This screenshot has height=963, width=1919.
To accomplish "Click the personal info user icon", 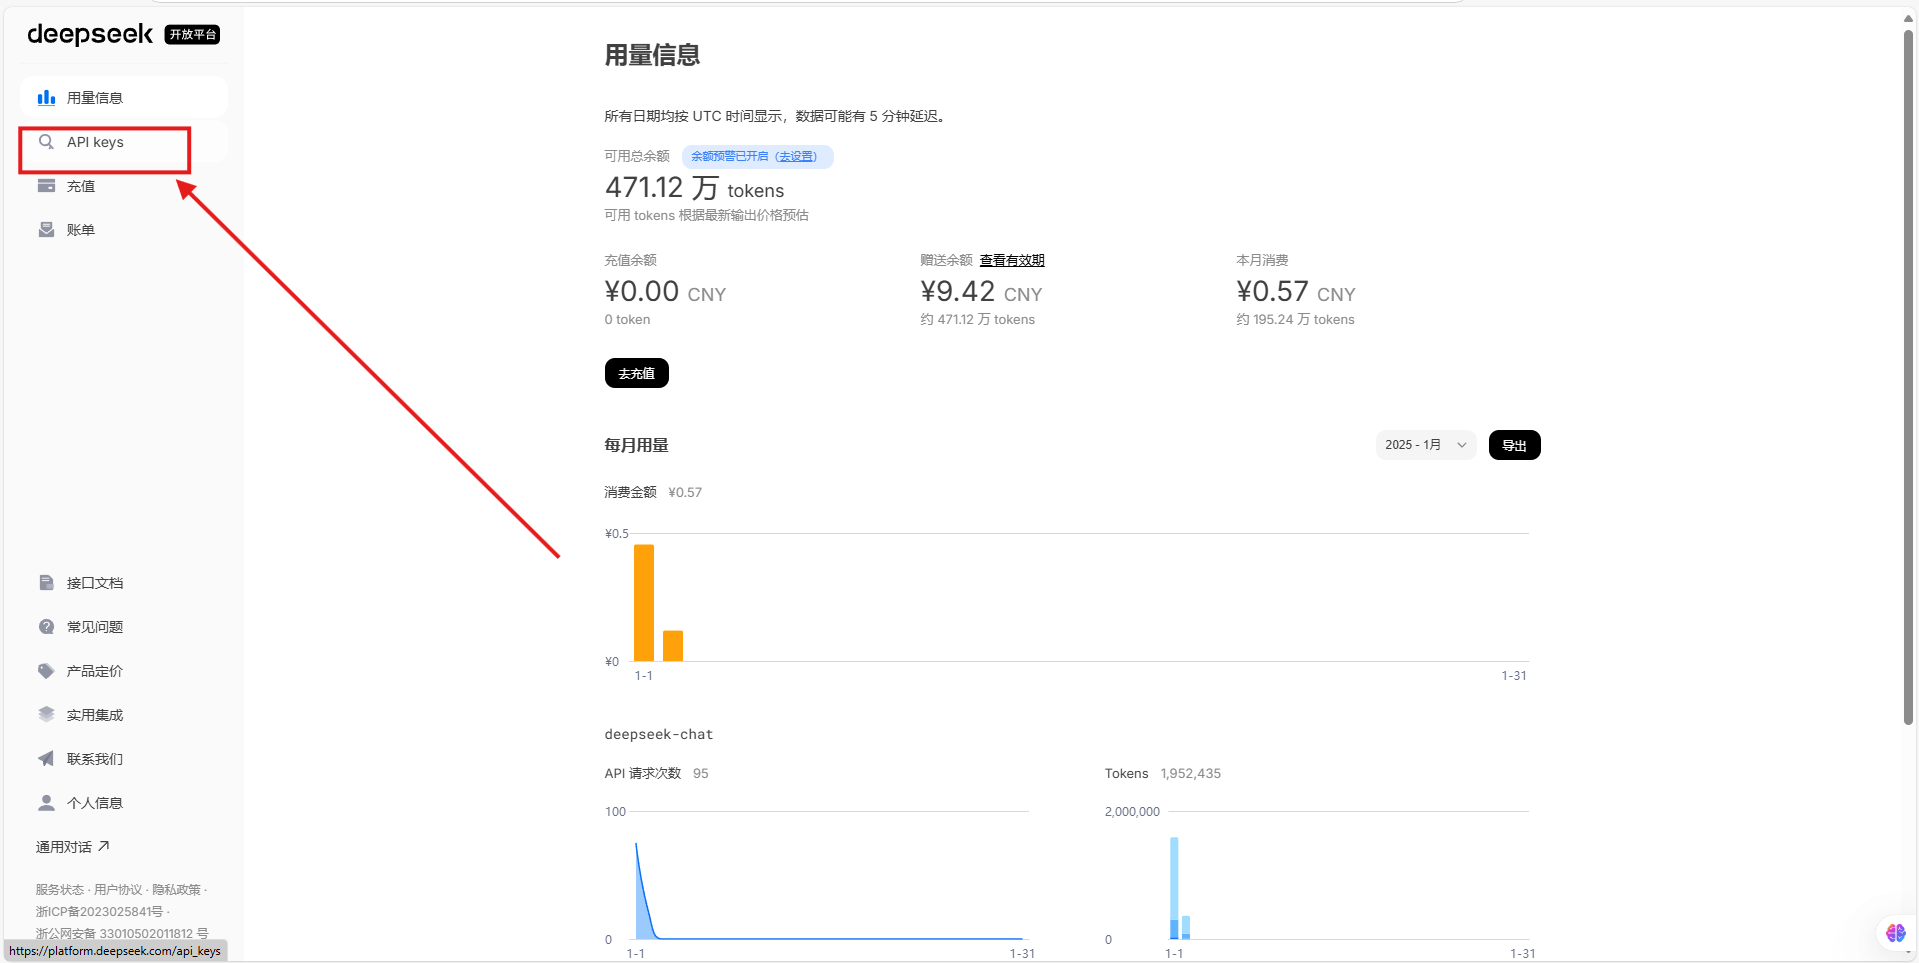I will [x=46, y=803].
